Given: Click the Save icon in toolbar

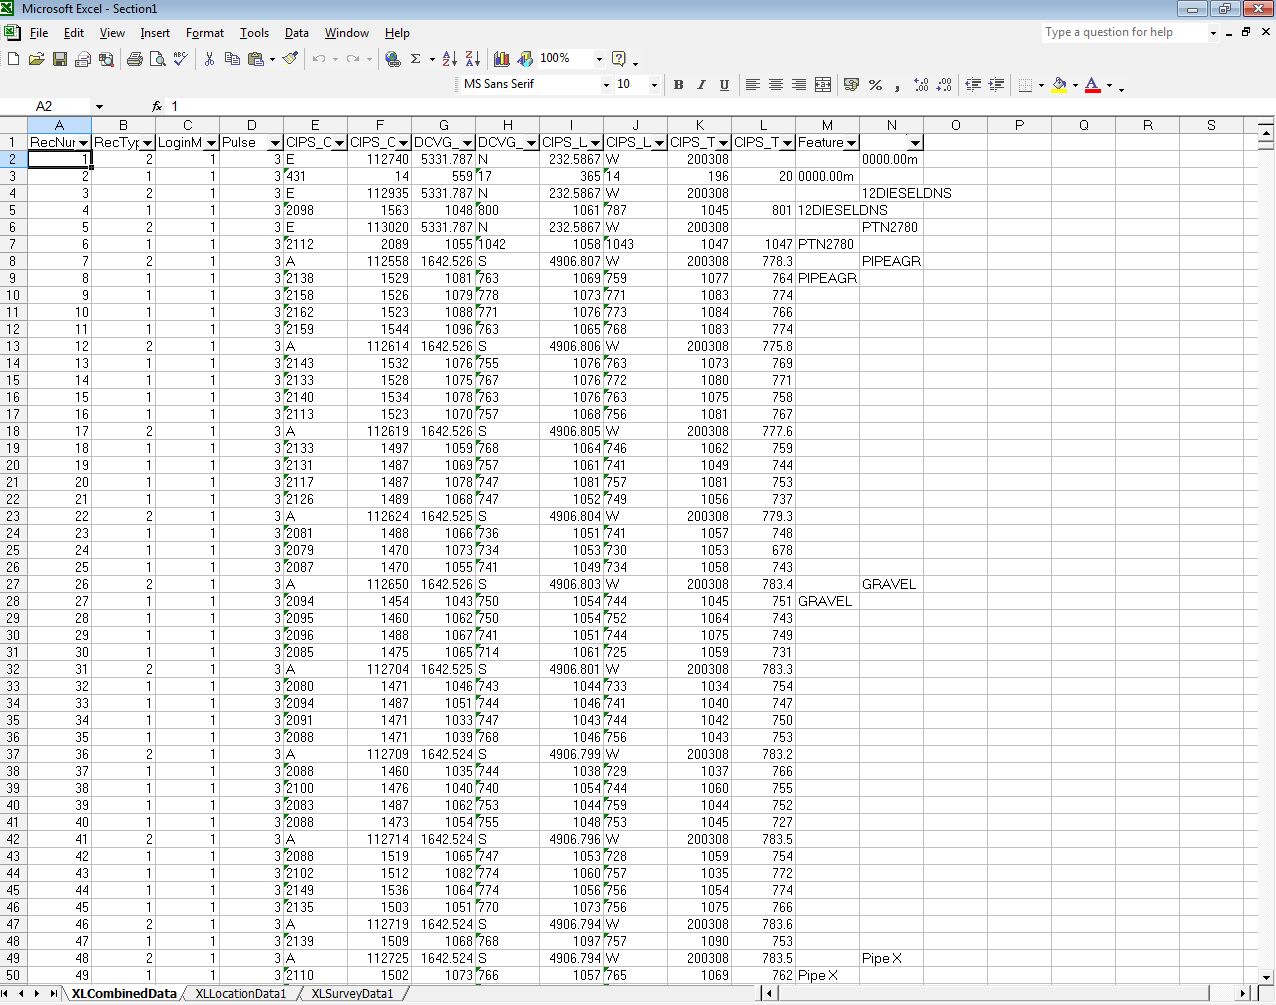Looking at the screenshot, I should pos(60,59).
